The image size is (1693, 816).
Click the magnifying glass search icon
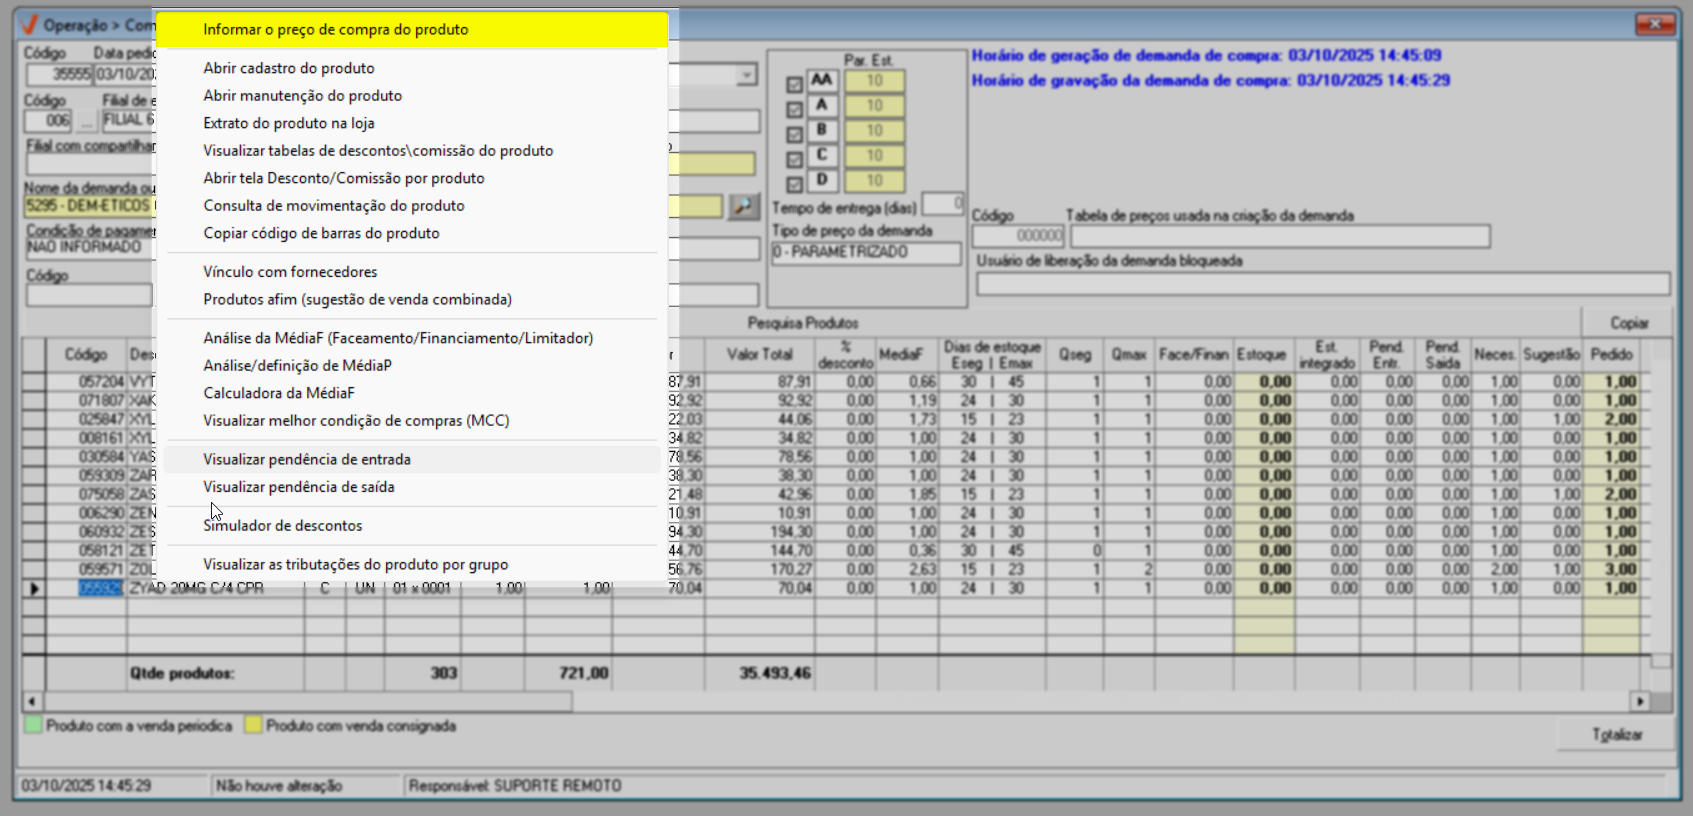pos(743,206)
